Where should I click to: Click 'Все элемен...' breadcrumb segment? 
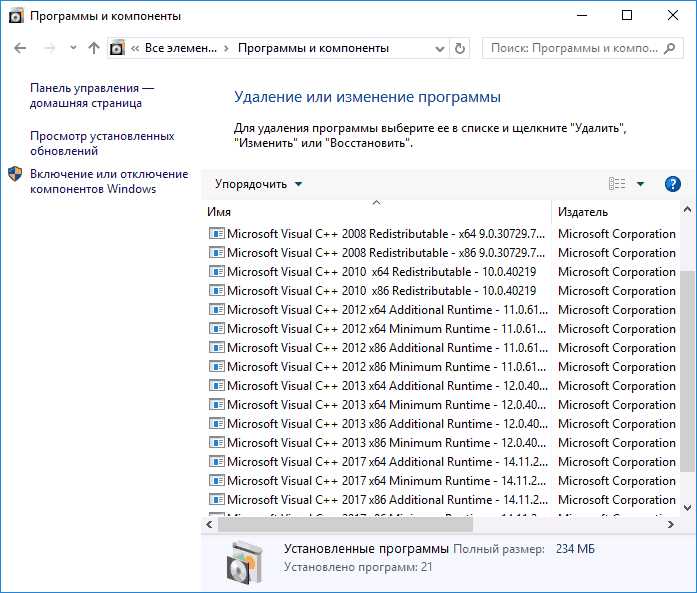click(181, 48)
